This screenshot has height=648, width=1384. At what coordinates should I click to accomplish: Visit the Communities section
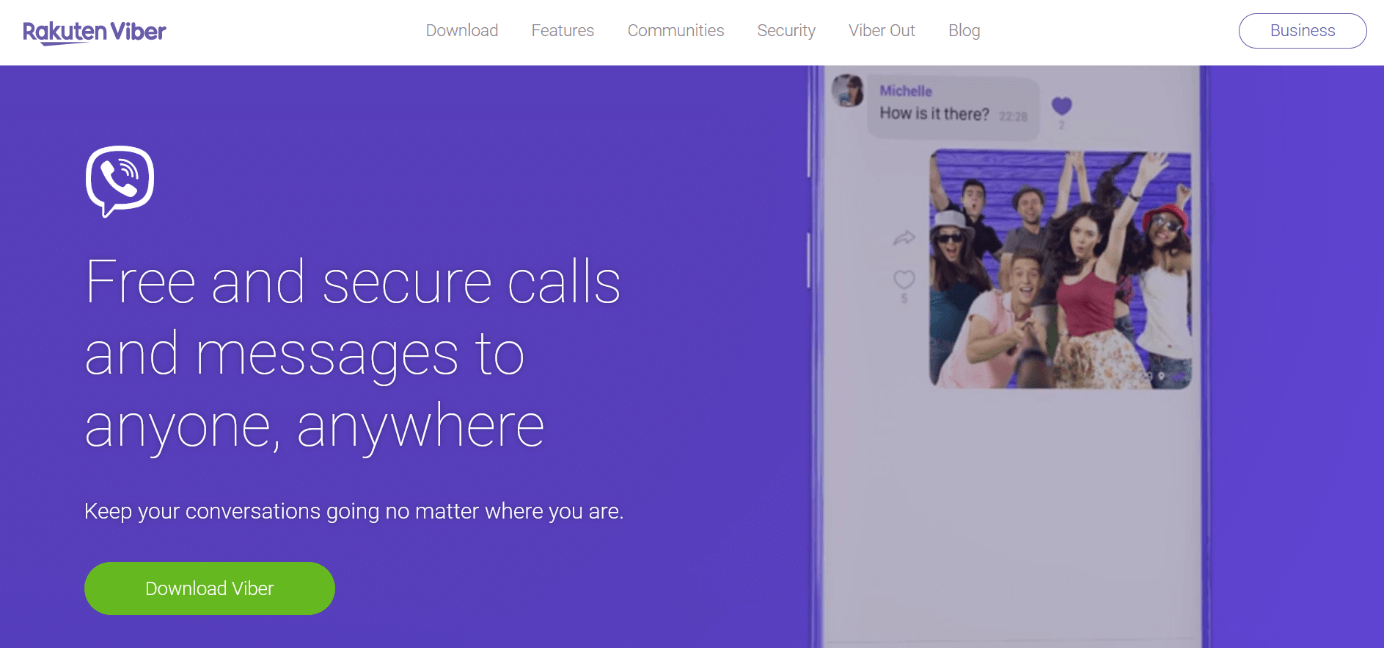click(x=676, y=30)
